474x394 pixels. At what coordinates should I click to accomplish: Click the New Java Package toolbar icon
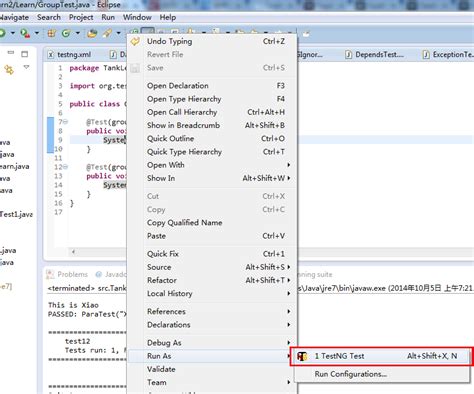tap(51, 33)
